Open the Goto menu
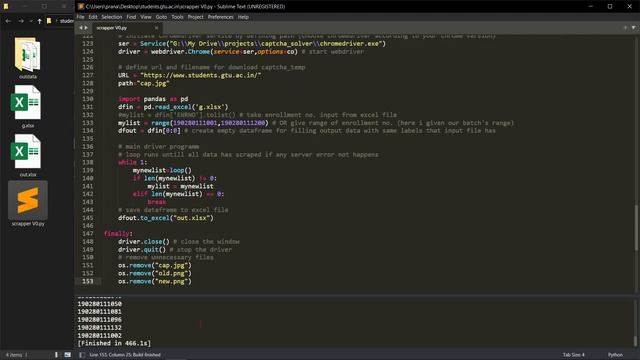640x360 pixels. 161,17
